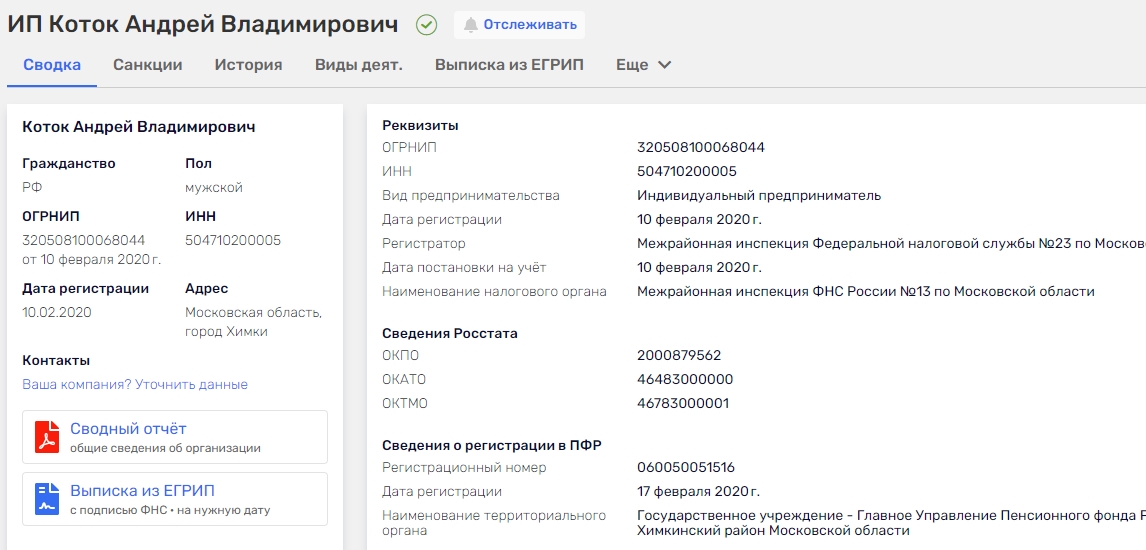
Task: Go to the История tab
Action: click(248, 65)
